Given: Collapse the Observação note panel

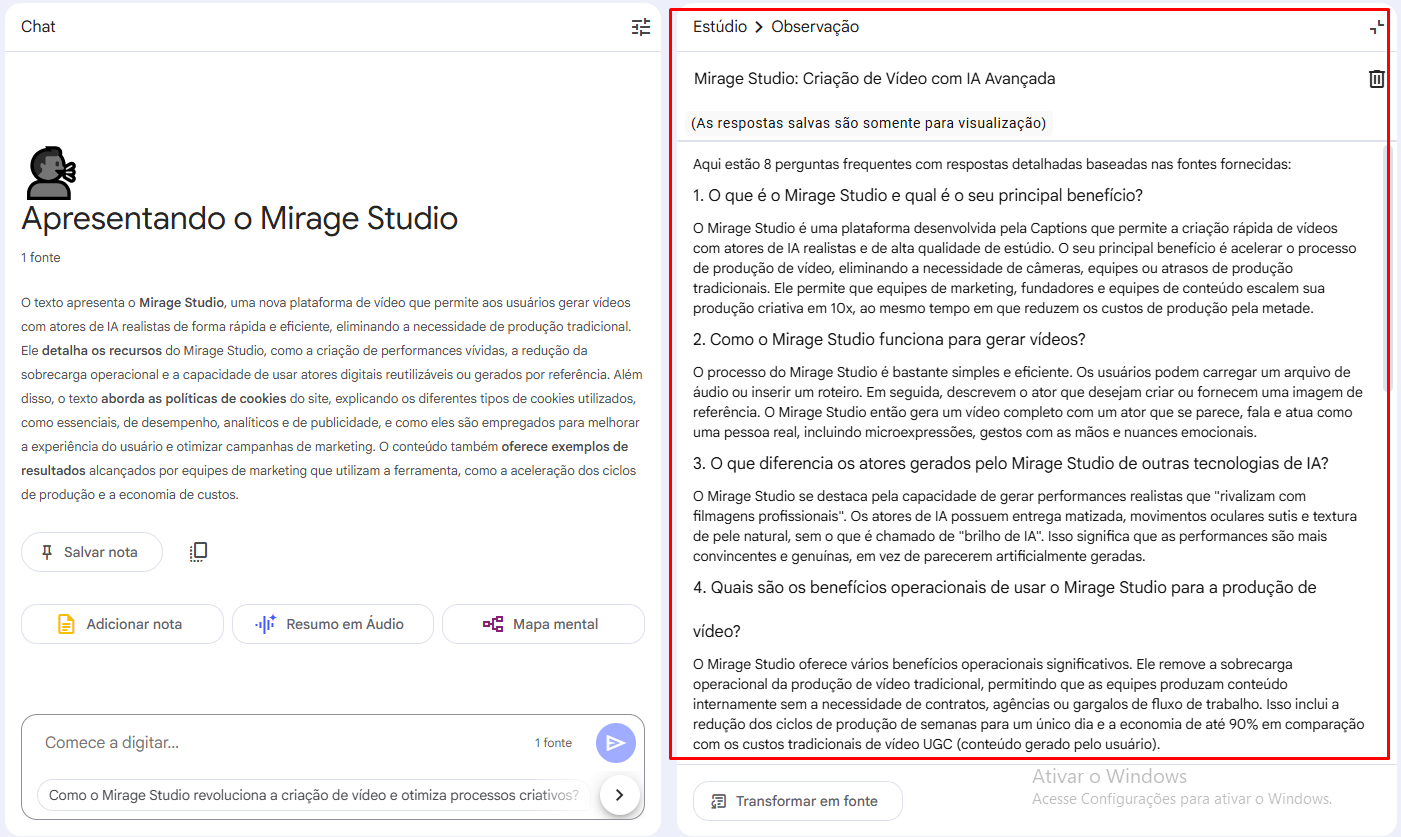Looking at the screenshot, I should click(1377, 27).
